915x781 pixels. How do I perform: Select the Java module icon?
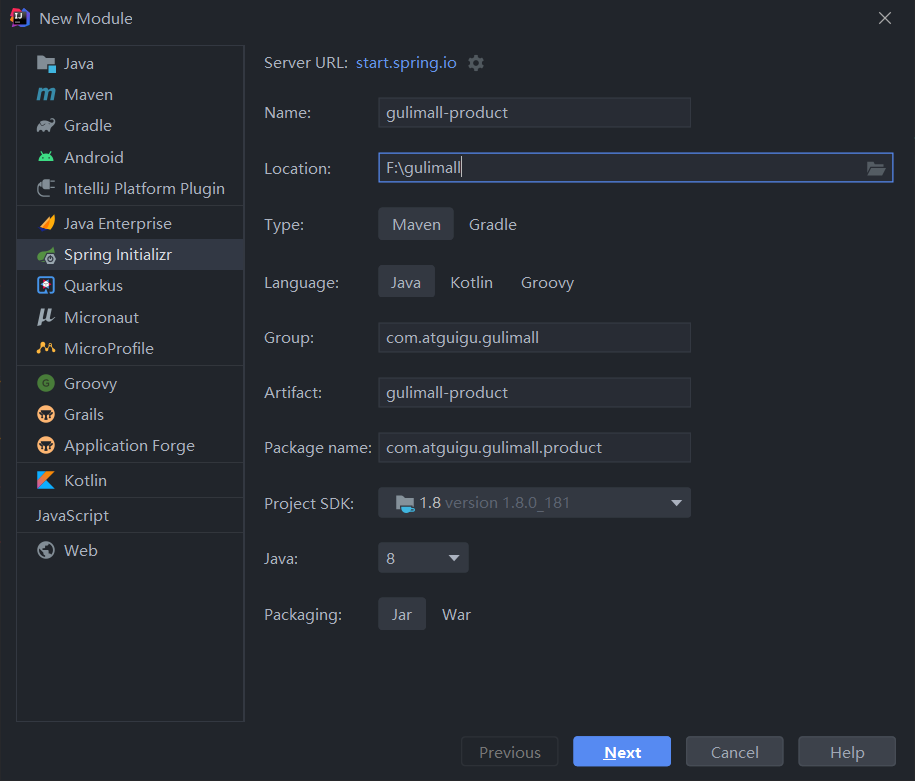click(46, 64)
